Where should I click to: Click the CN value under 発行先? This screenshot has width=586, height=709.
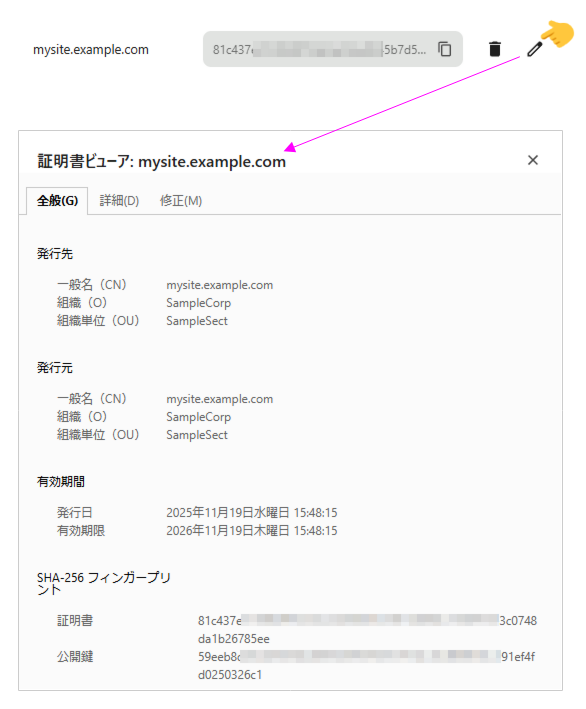point(220,285)
